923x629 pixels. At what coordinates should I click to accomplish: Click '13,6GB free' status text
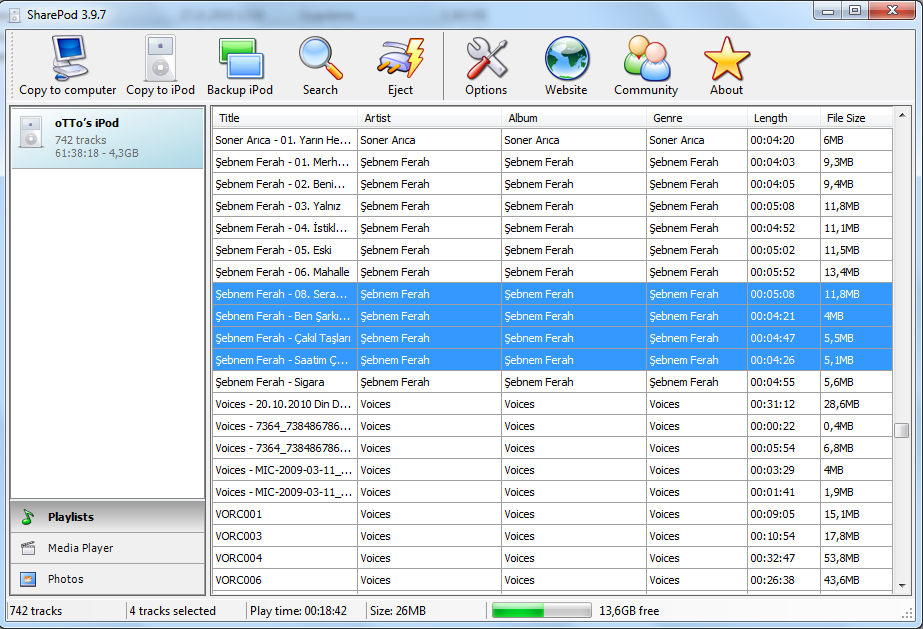[x=629, y=611]
